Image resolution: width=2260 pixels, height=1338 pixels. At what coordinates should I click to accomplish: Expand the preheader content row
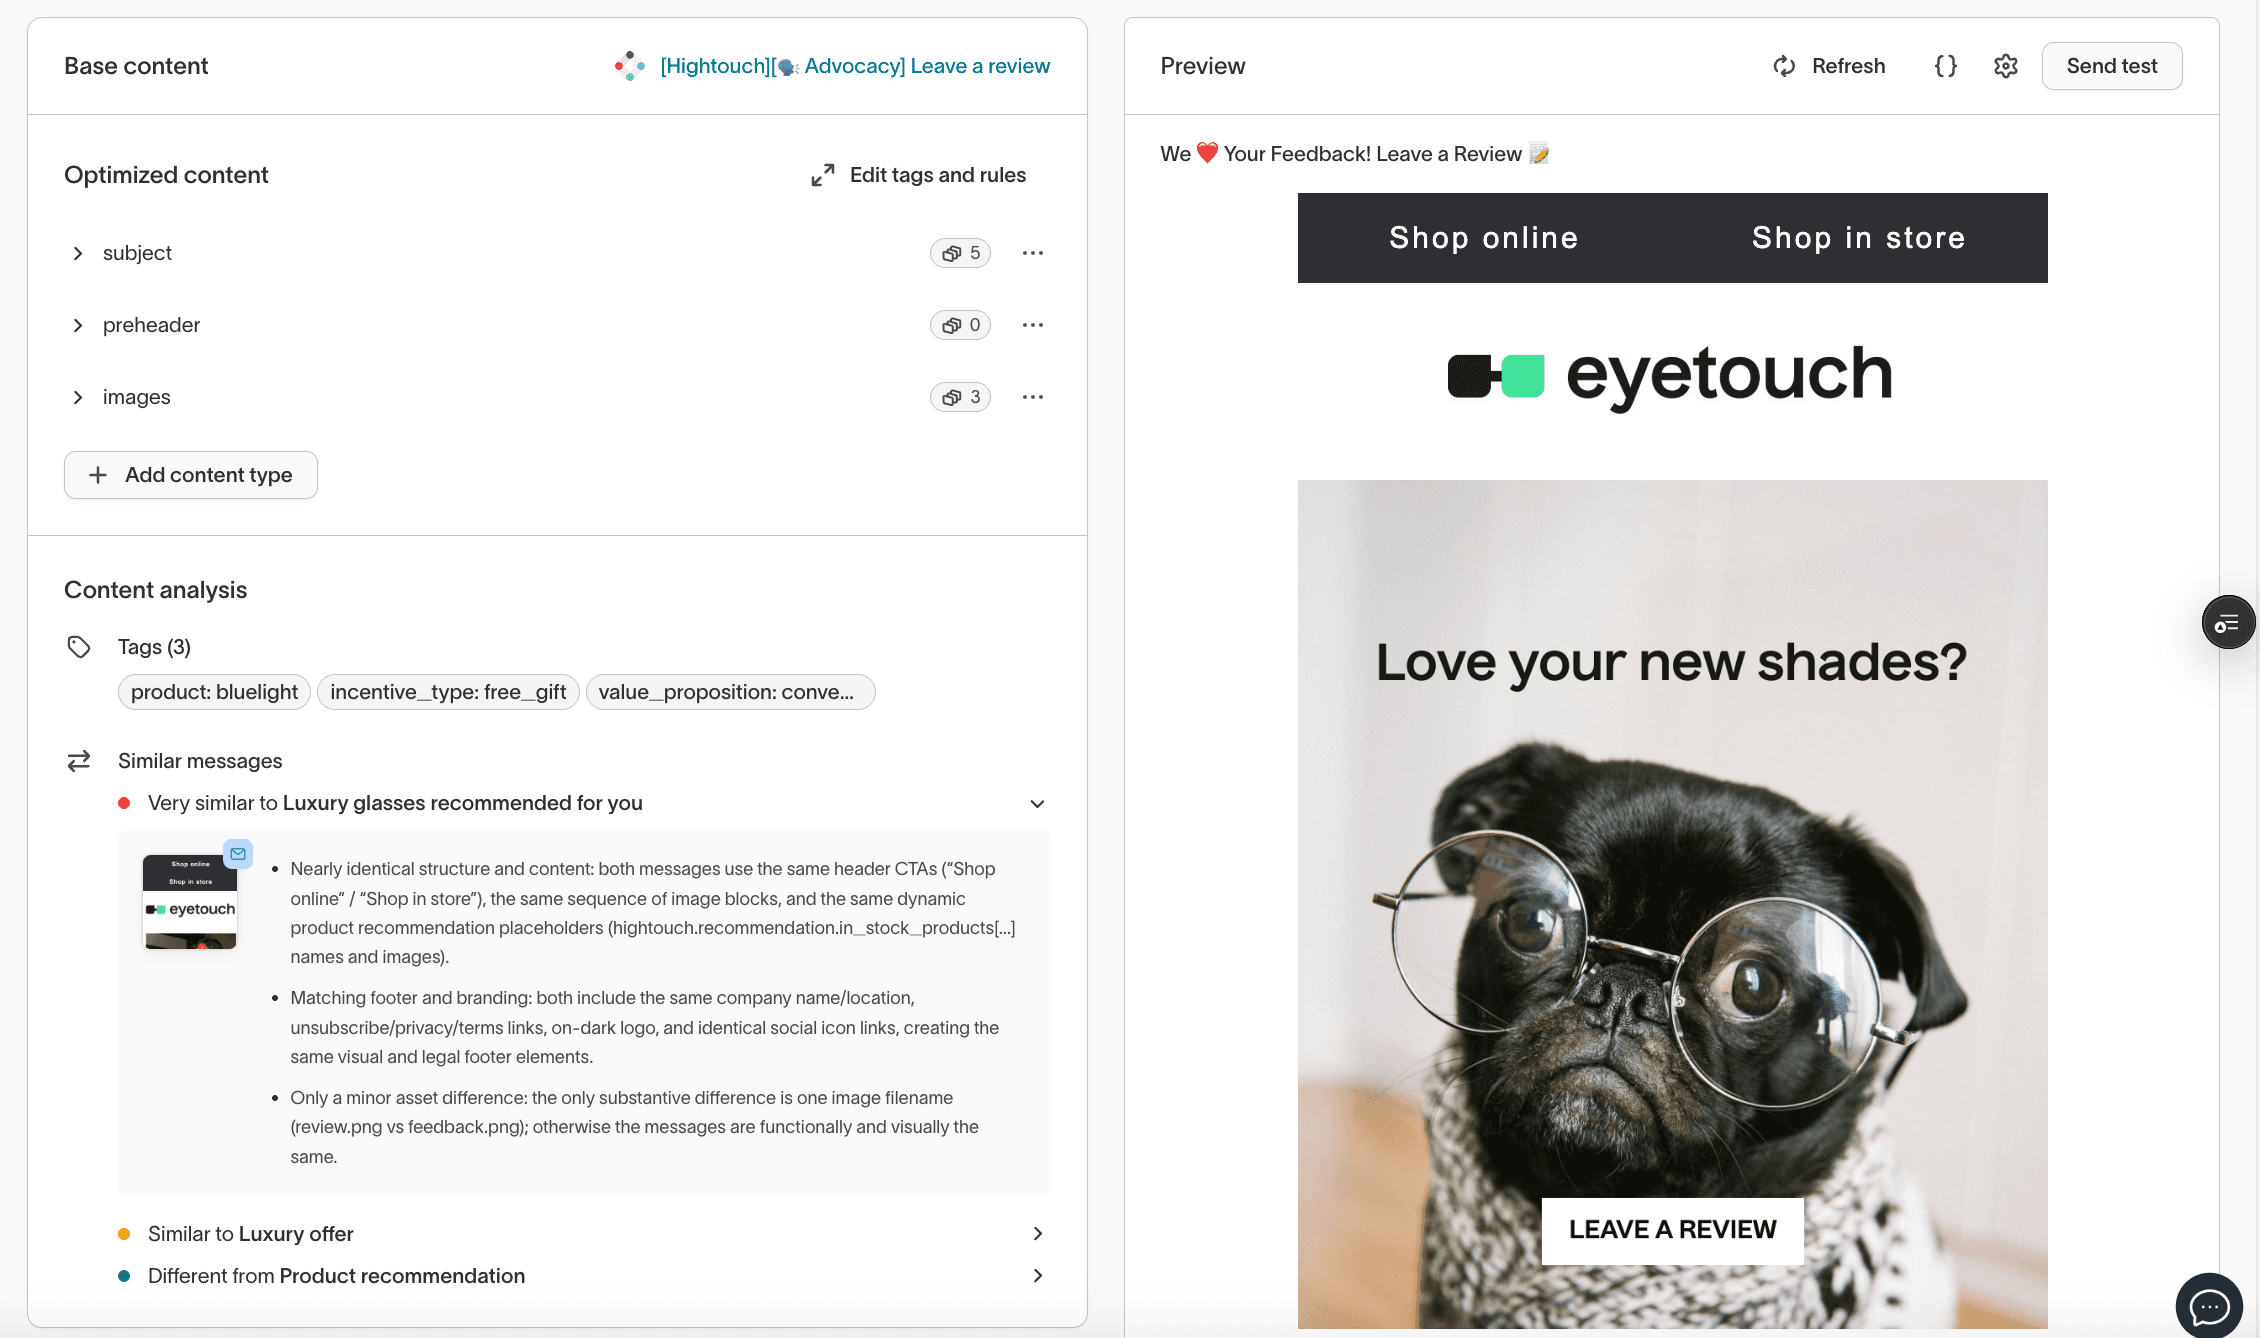tap(78, 325)
